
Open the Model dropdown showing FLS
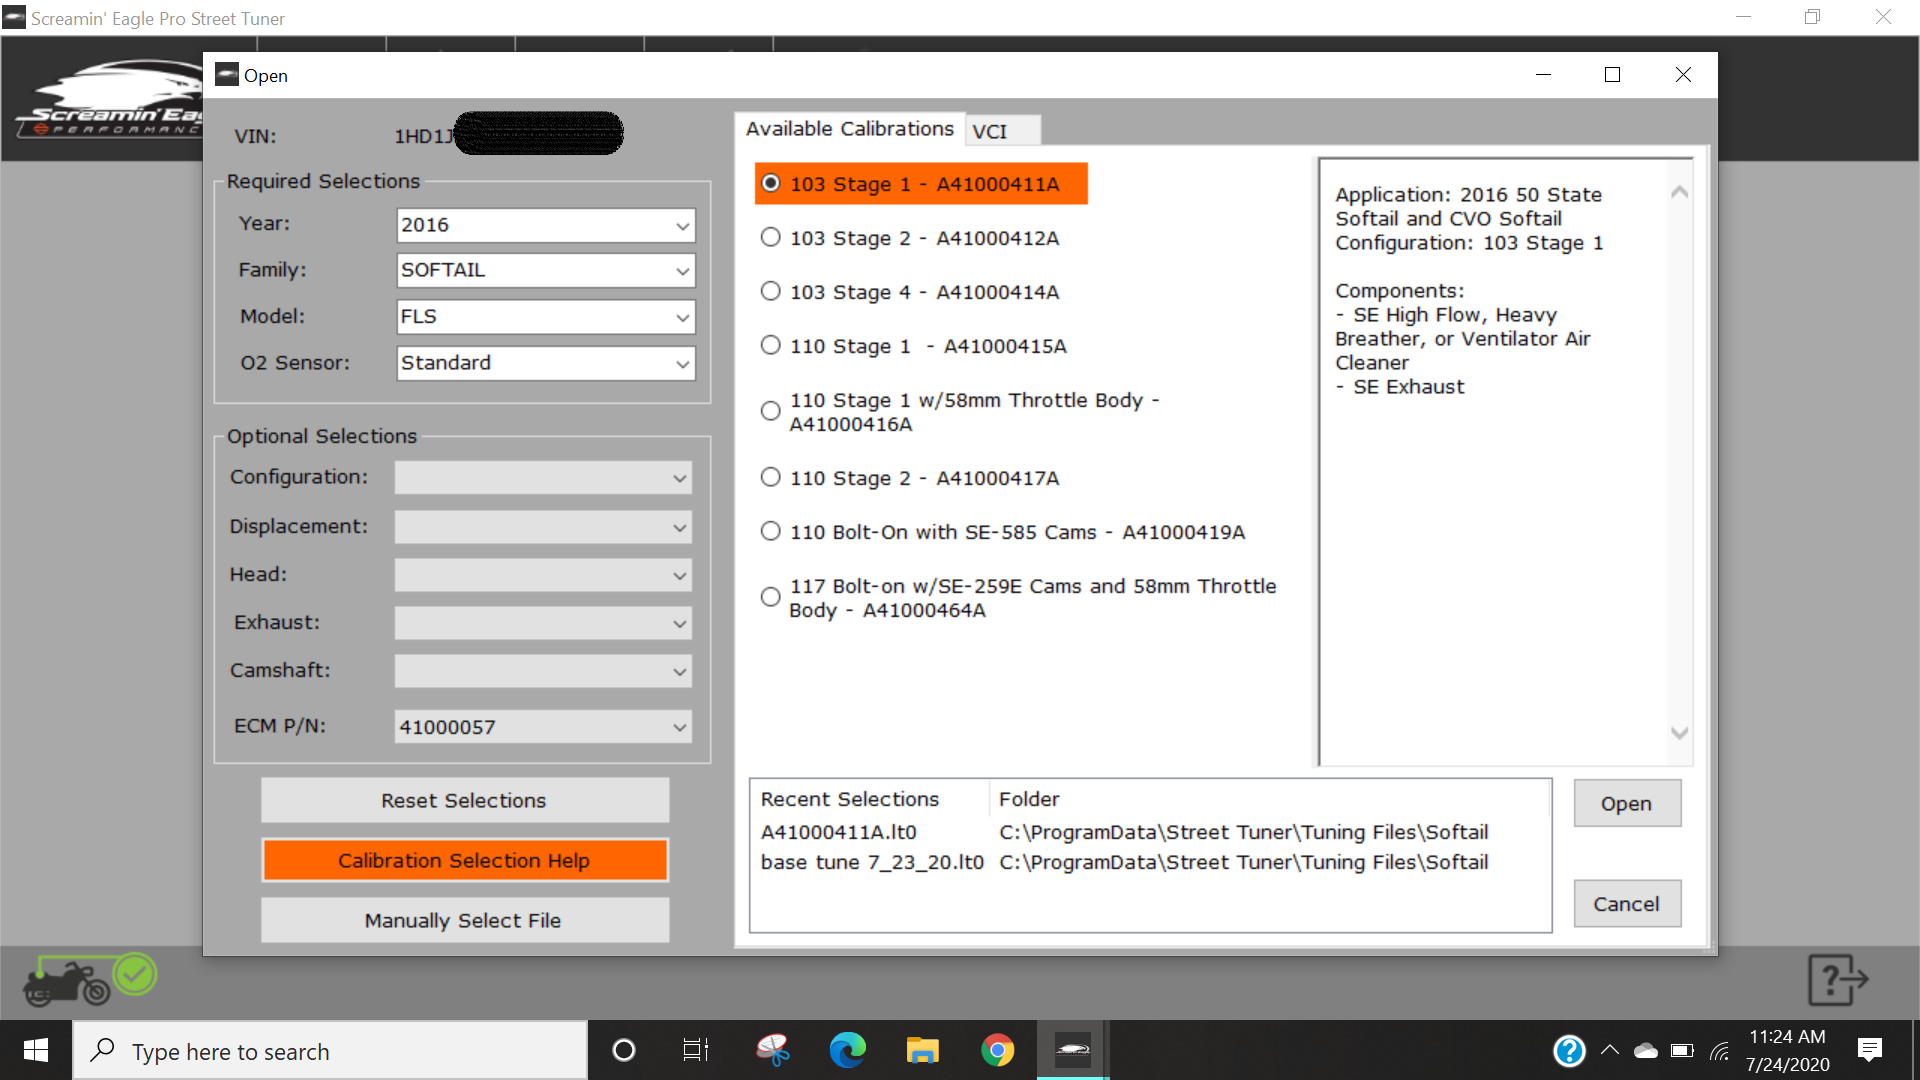coord(545,317)
